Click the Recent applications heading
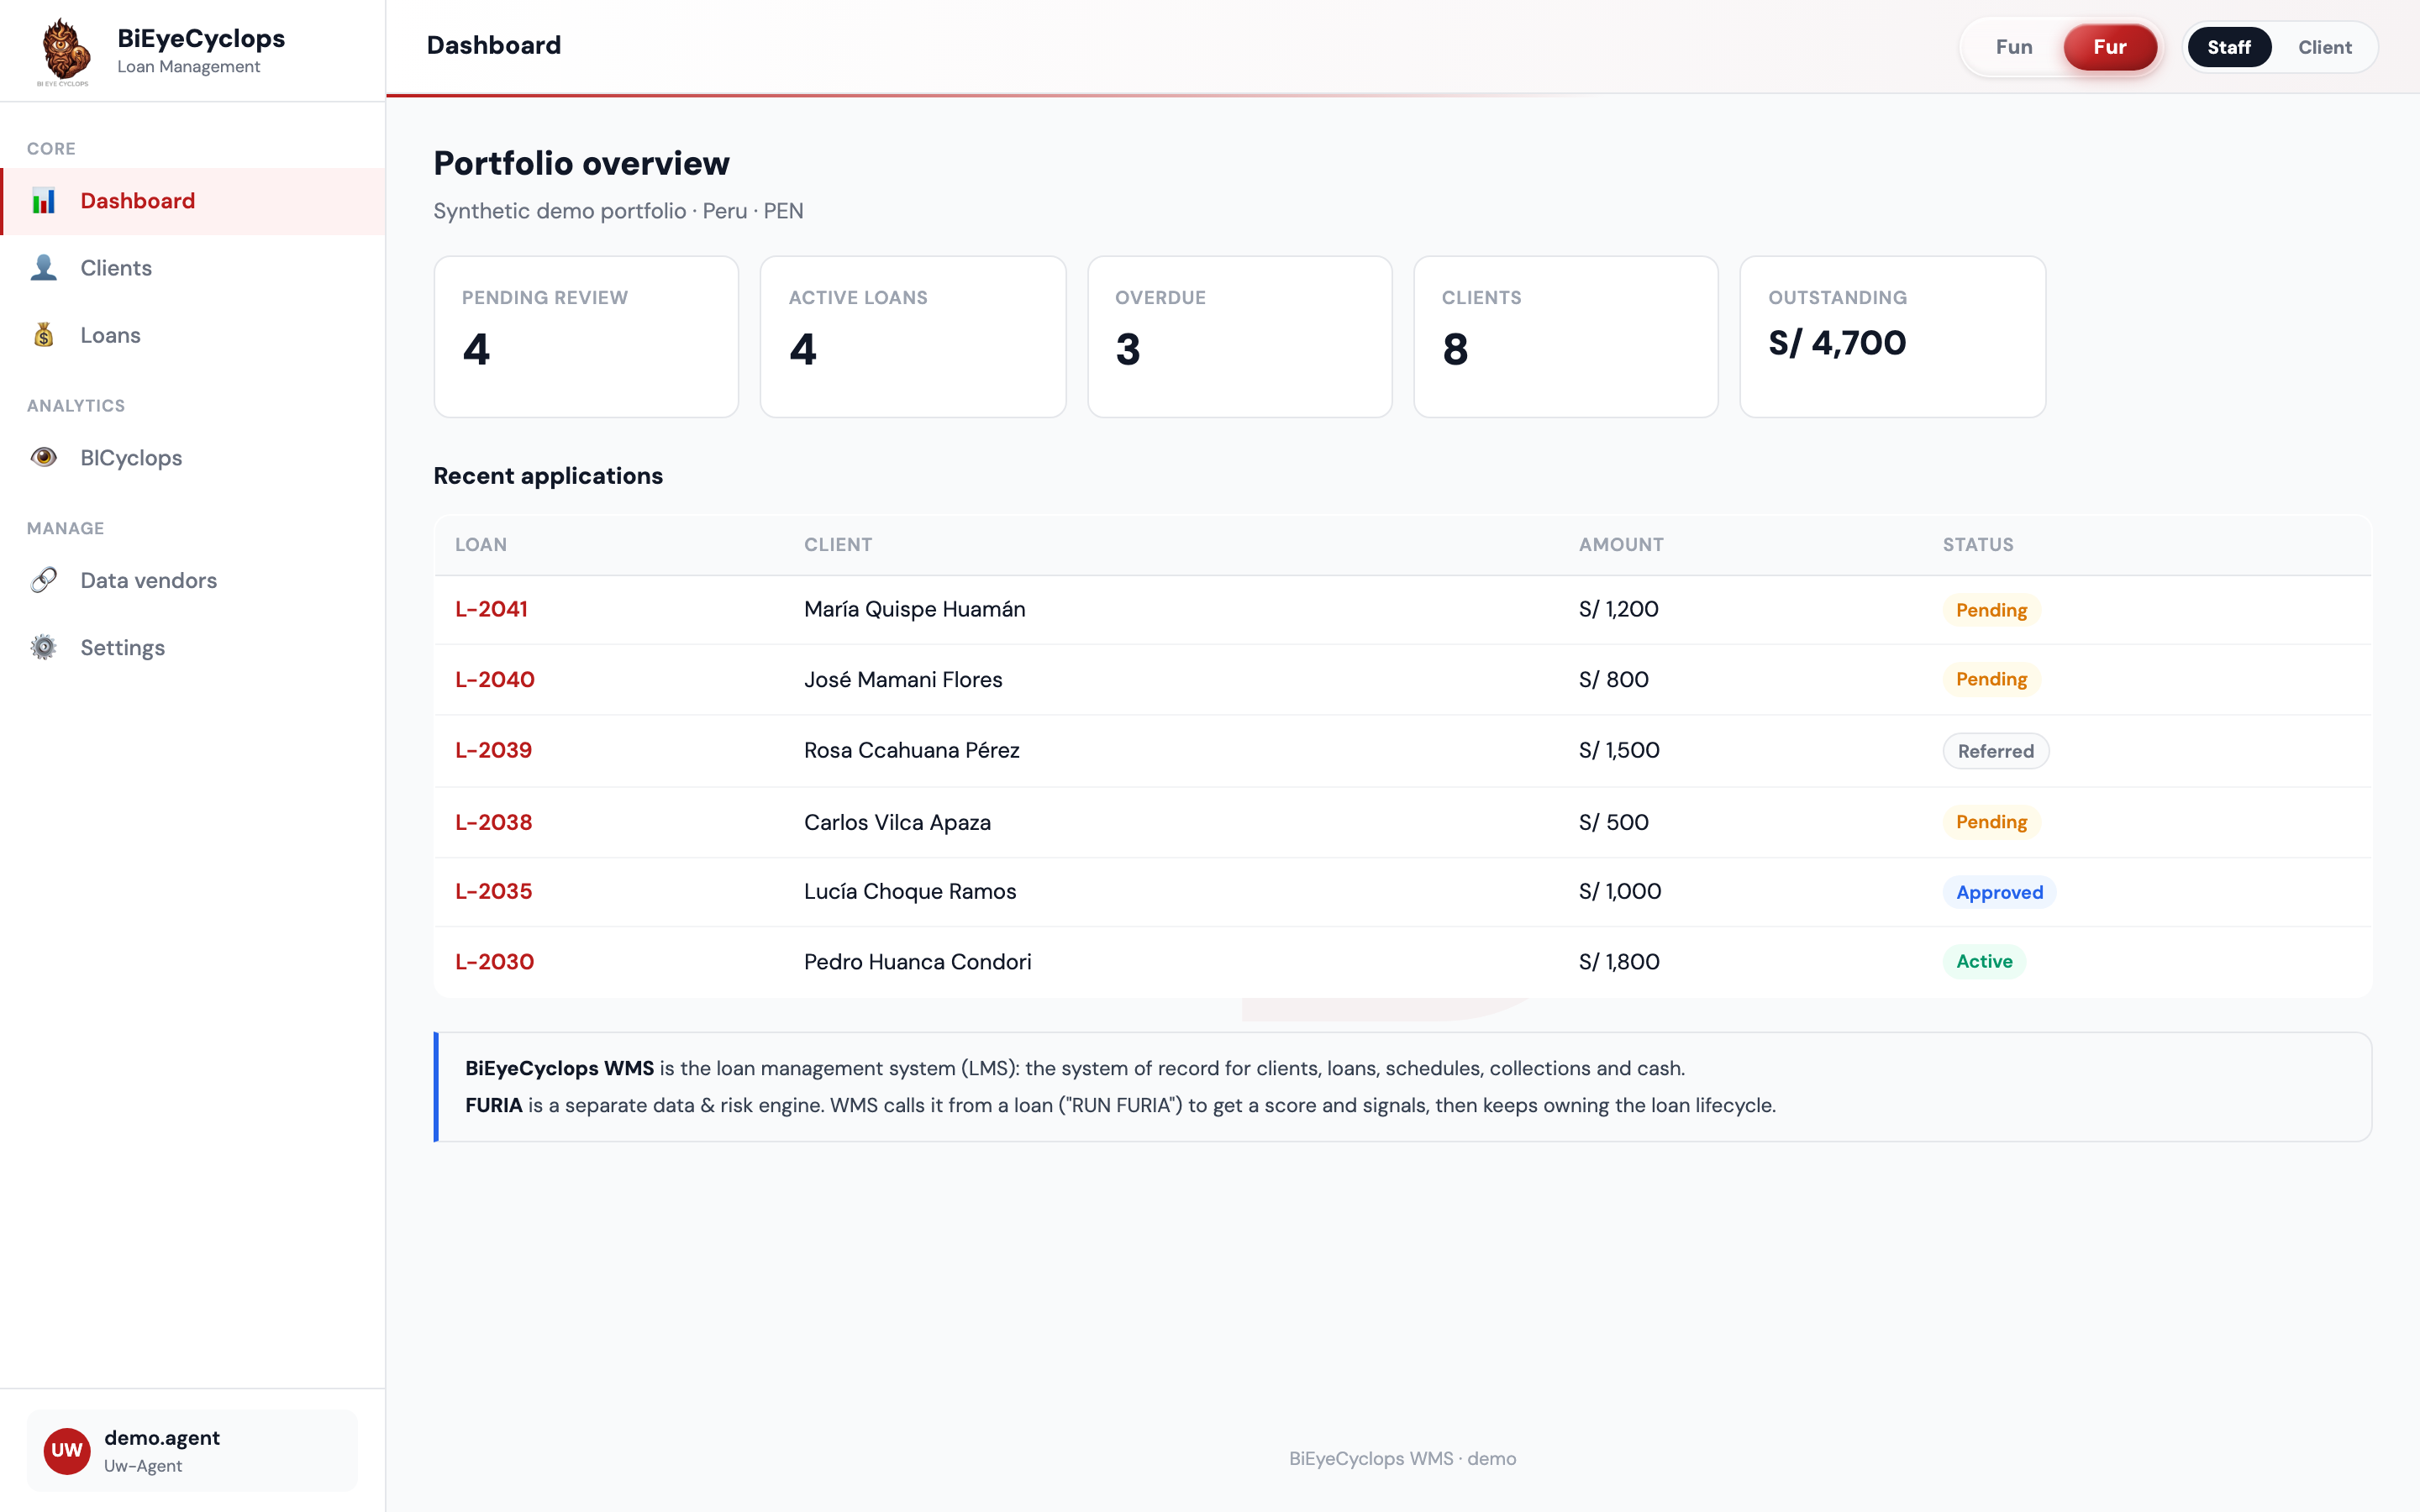Image resolution: width=2420 pixels, height=1512 pixels. (x=548, y=476)
